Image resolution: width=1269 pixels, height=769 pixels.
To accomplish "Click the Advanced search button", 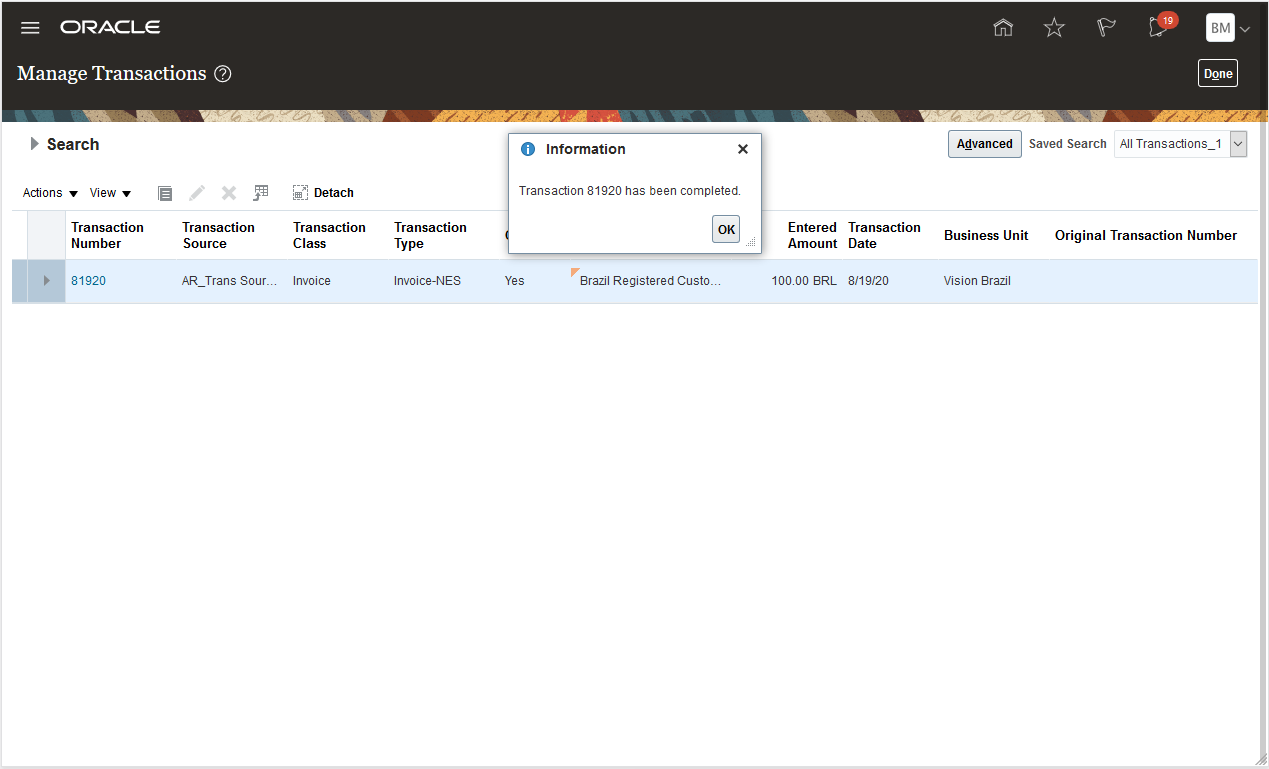I will [985, 144].
